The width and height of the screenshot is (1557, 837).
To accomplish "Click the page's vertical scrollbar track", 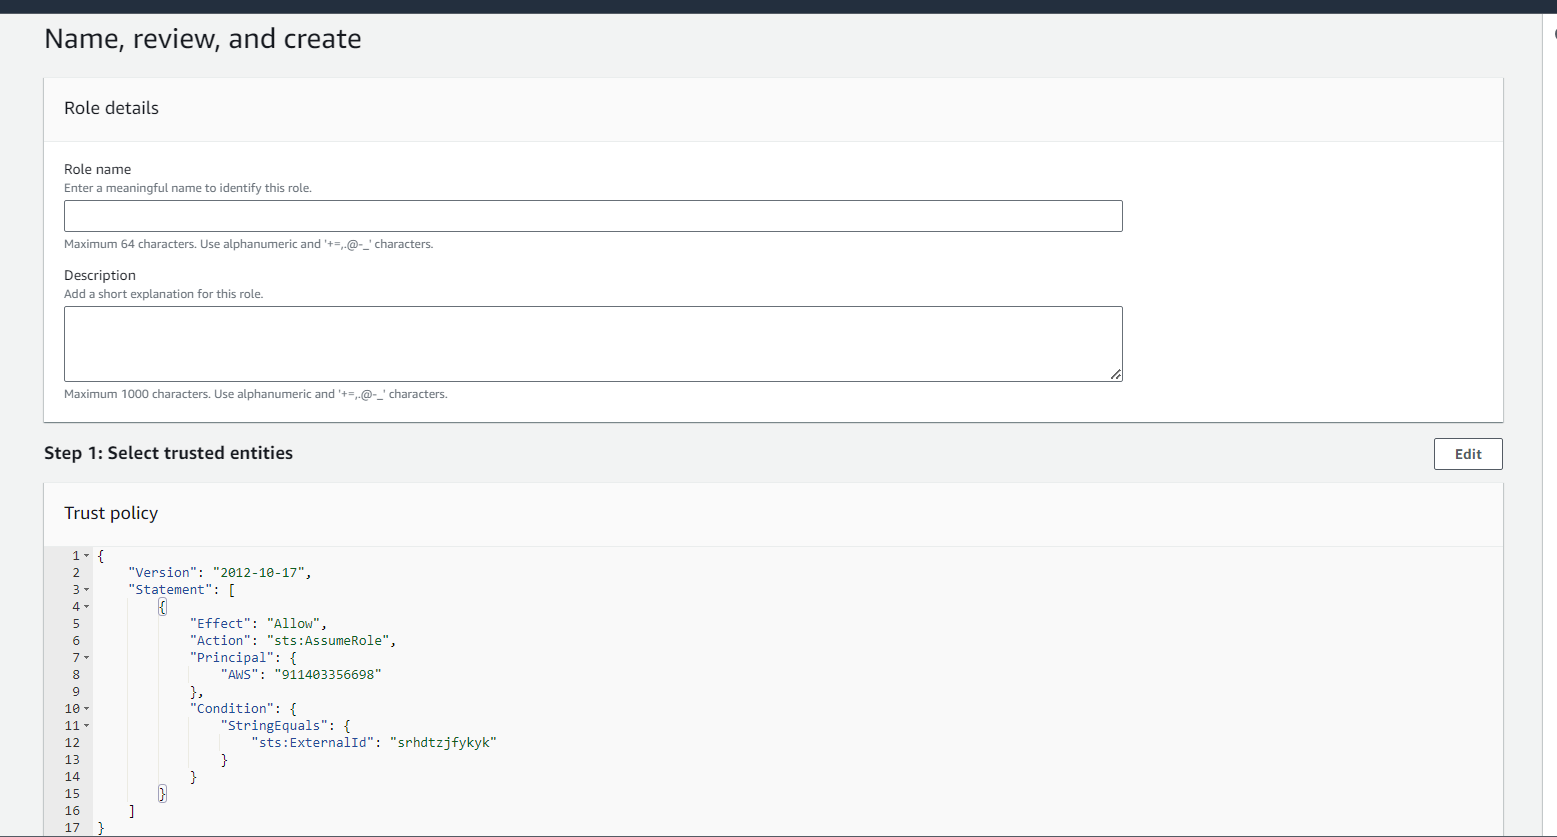I will pos(1549,400).
